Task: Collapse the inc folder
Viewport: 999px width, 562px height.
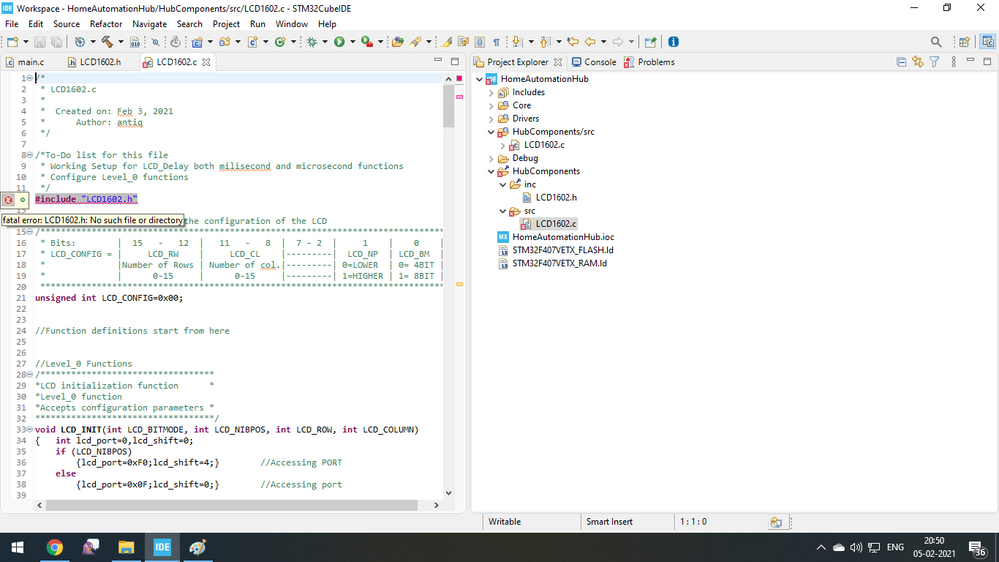Action: pyautogui.click(x=503, y=185)
